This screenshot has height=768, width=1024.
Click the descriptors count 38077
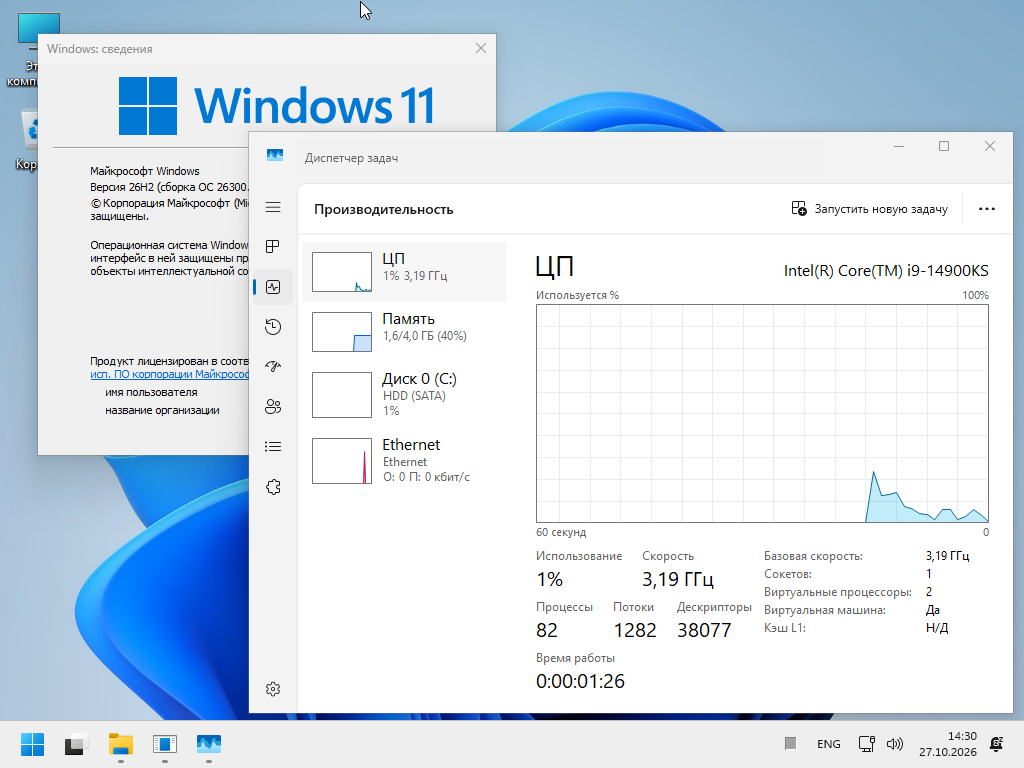[x=704, y=630]
